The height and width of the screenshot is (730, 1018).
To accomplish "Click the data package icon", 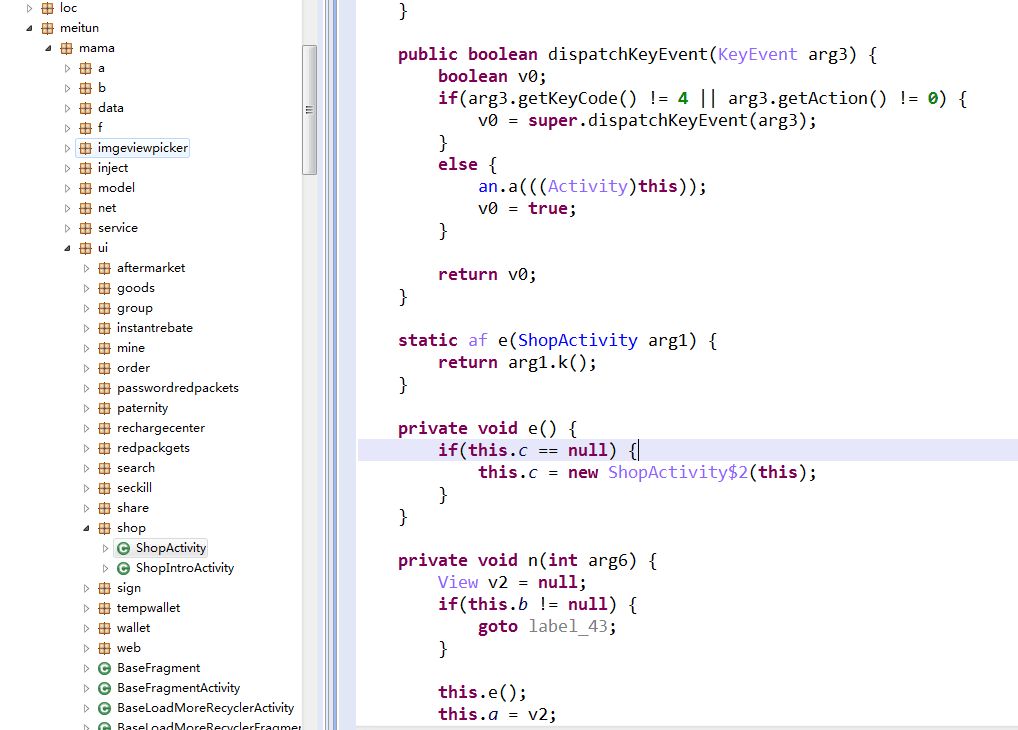I will coord(85,108).
